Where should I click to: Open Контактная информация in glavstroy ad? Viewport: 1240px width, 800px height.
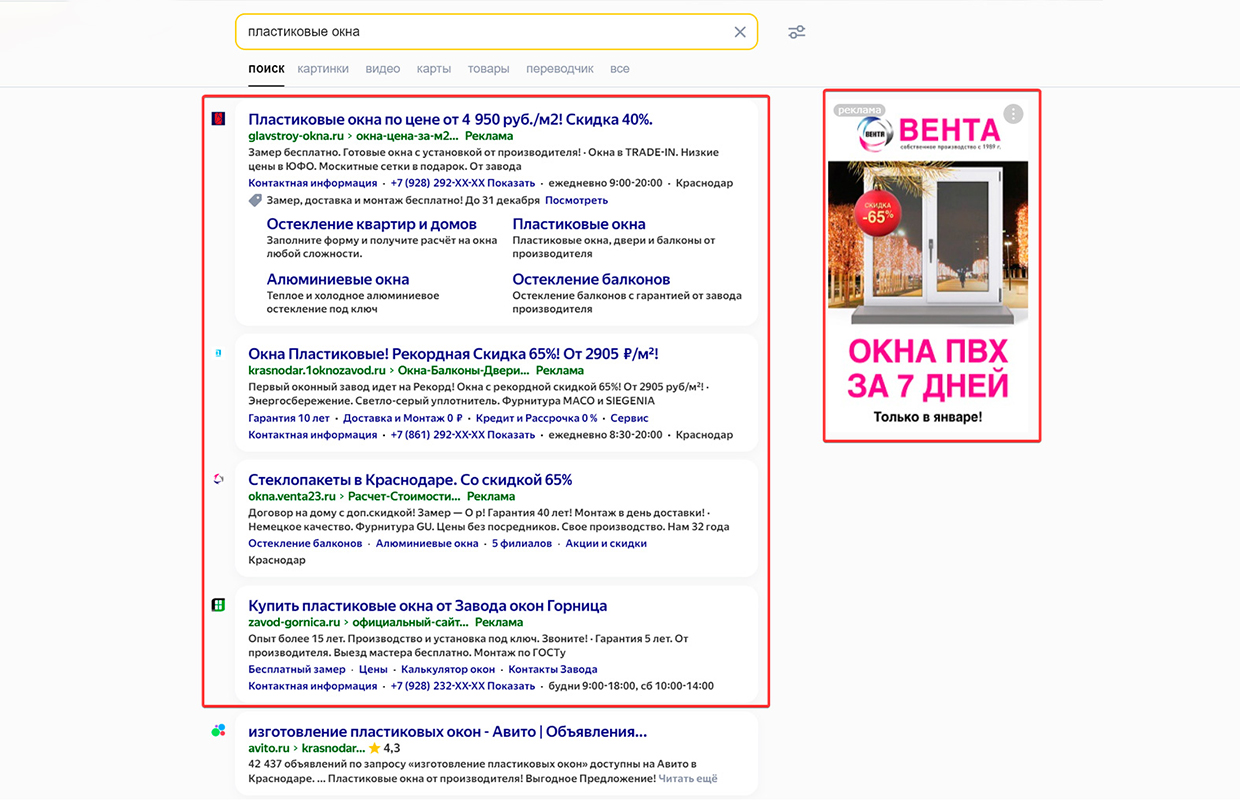click(x=313, y=183)
